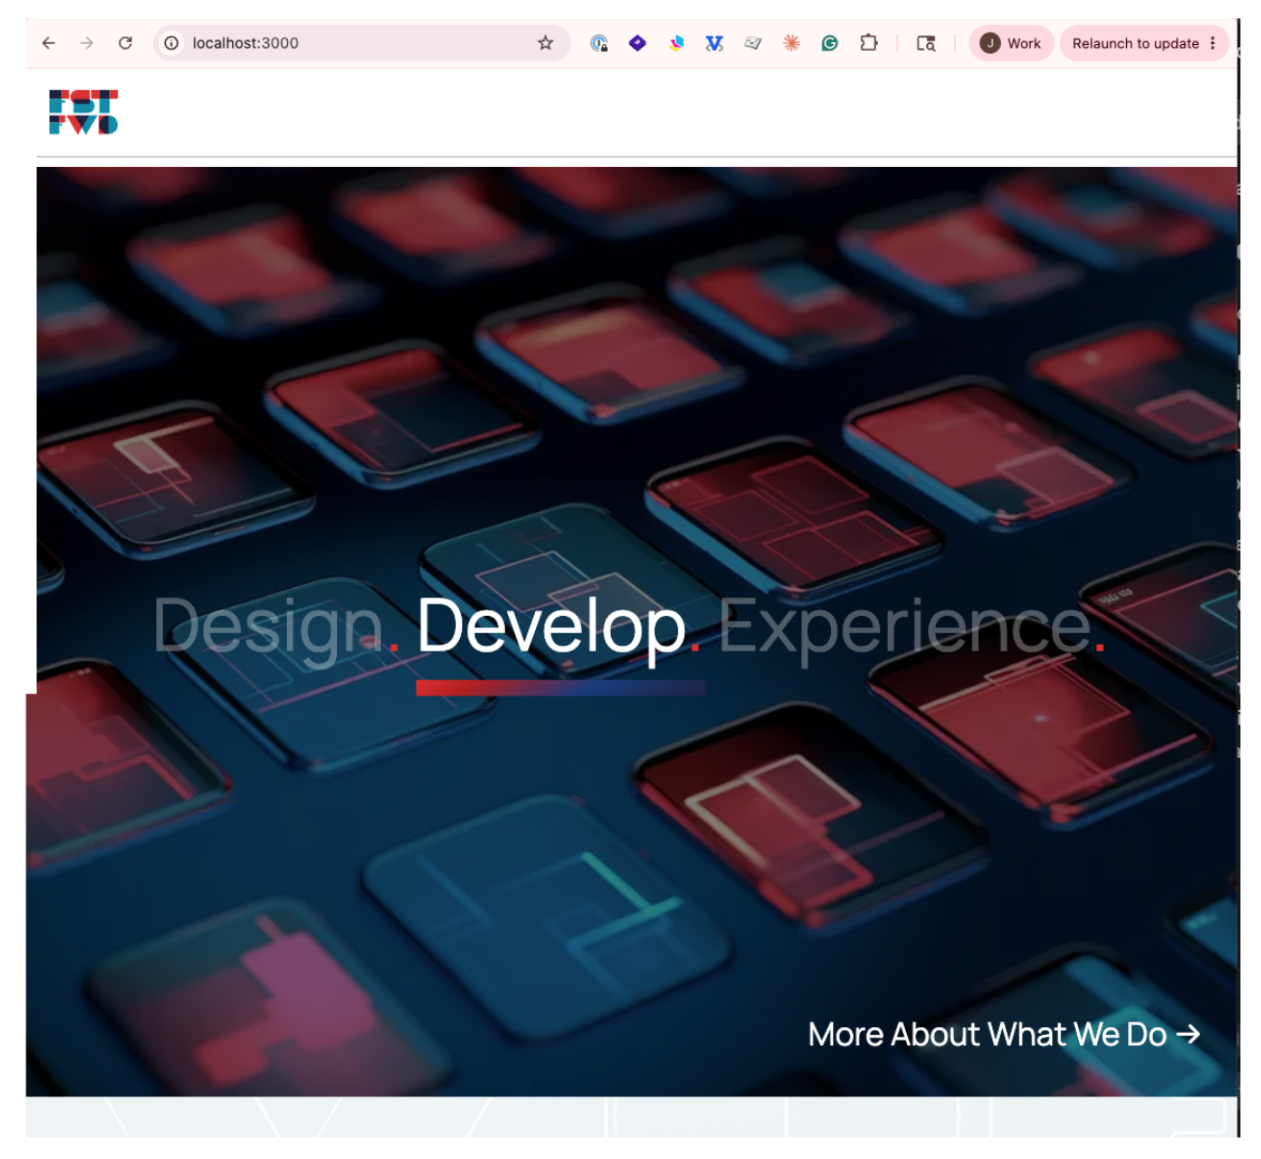Select the Develop heading word
Screen dimensions: 1261x1159
(x=551, y=629)
